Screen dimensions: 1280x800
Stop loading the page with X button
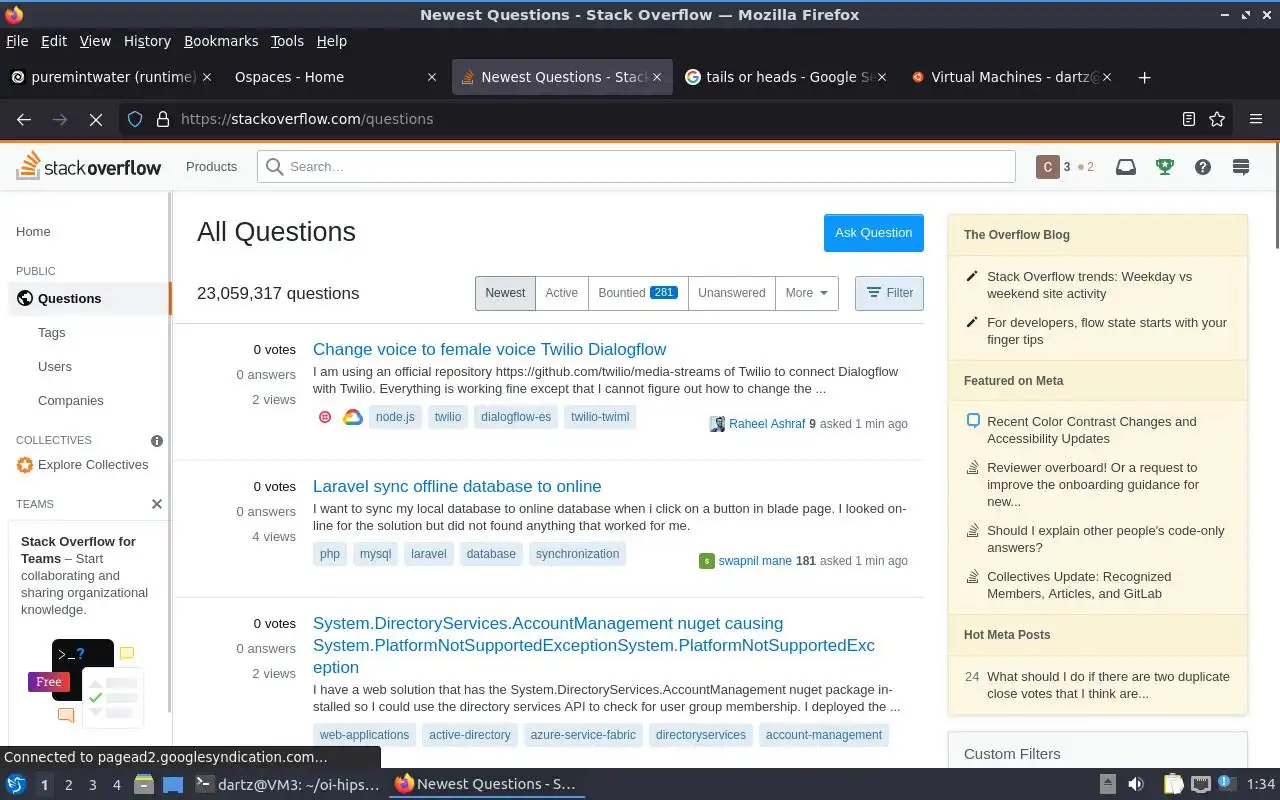pyautogui.click(x=96, y=119)
